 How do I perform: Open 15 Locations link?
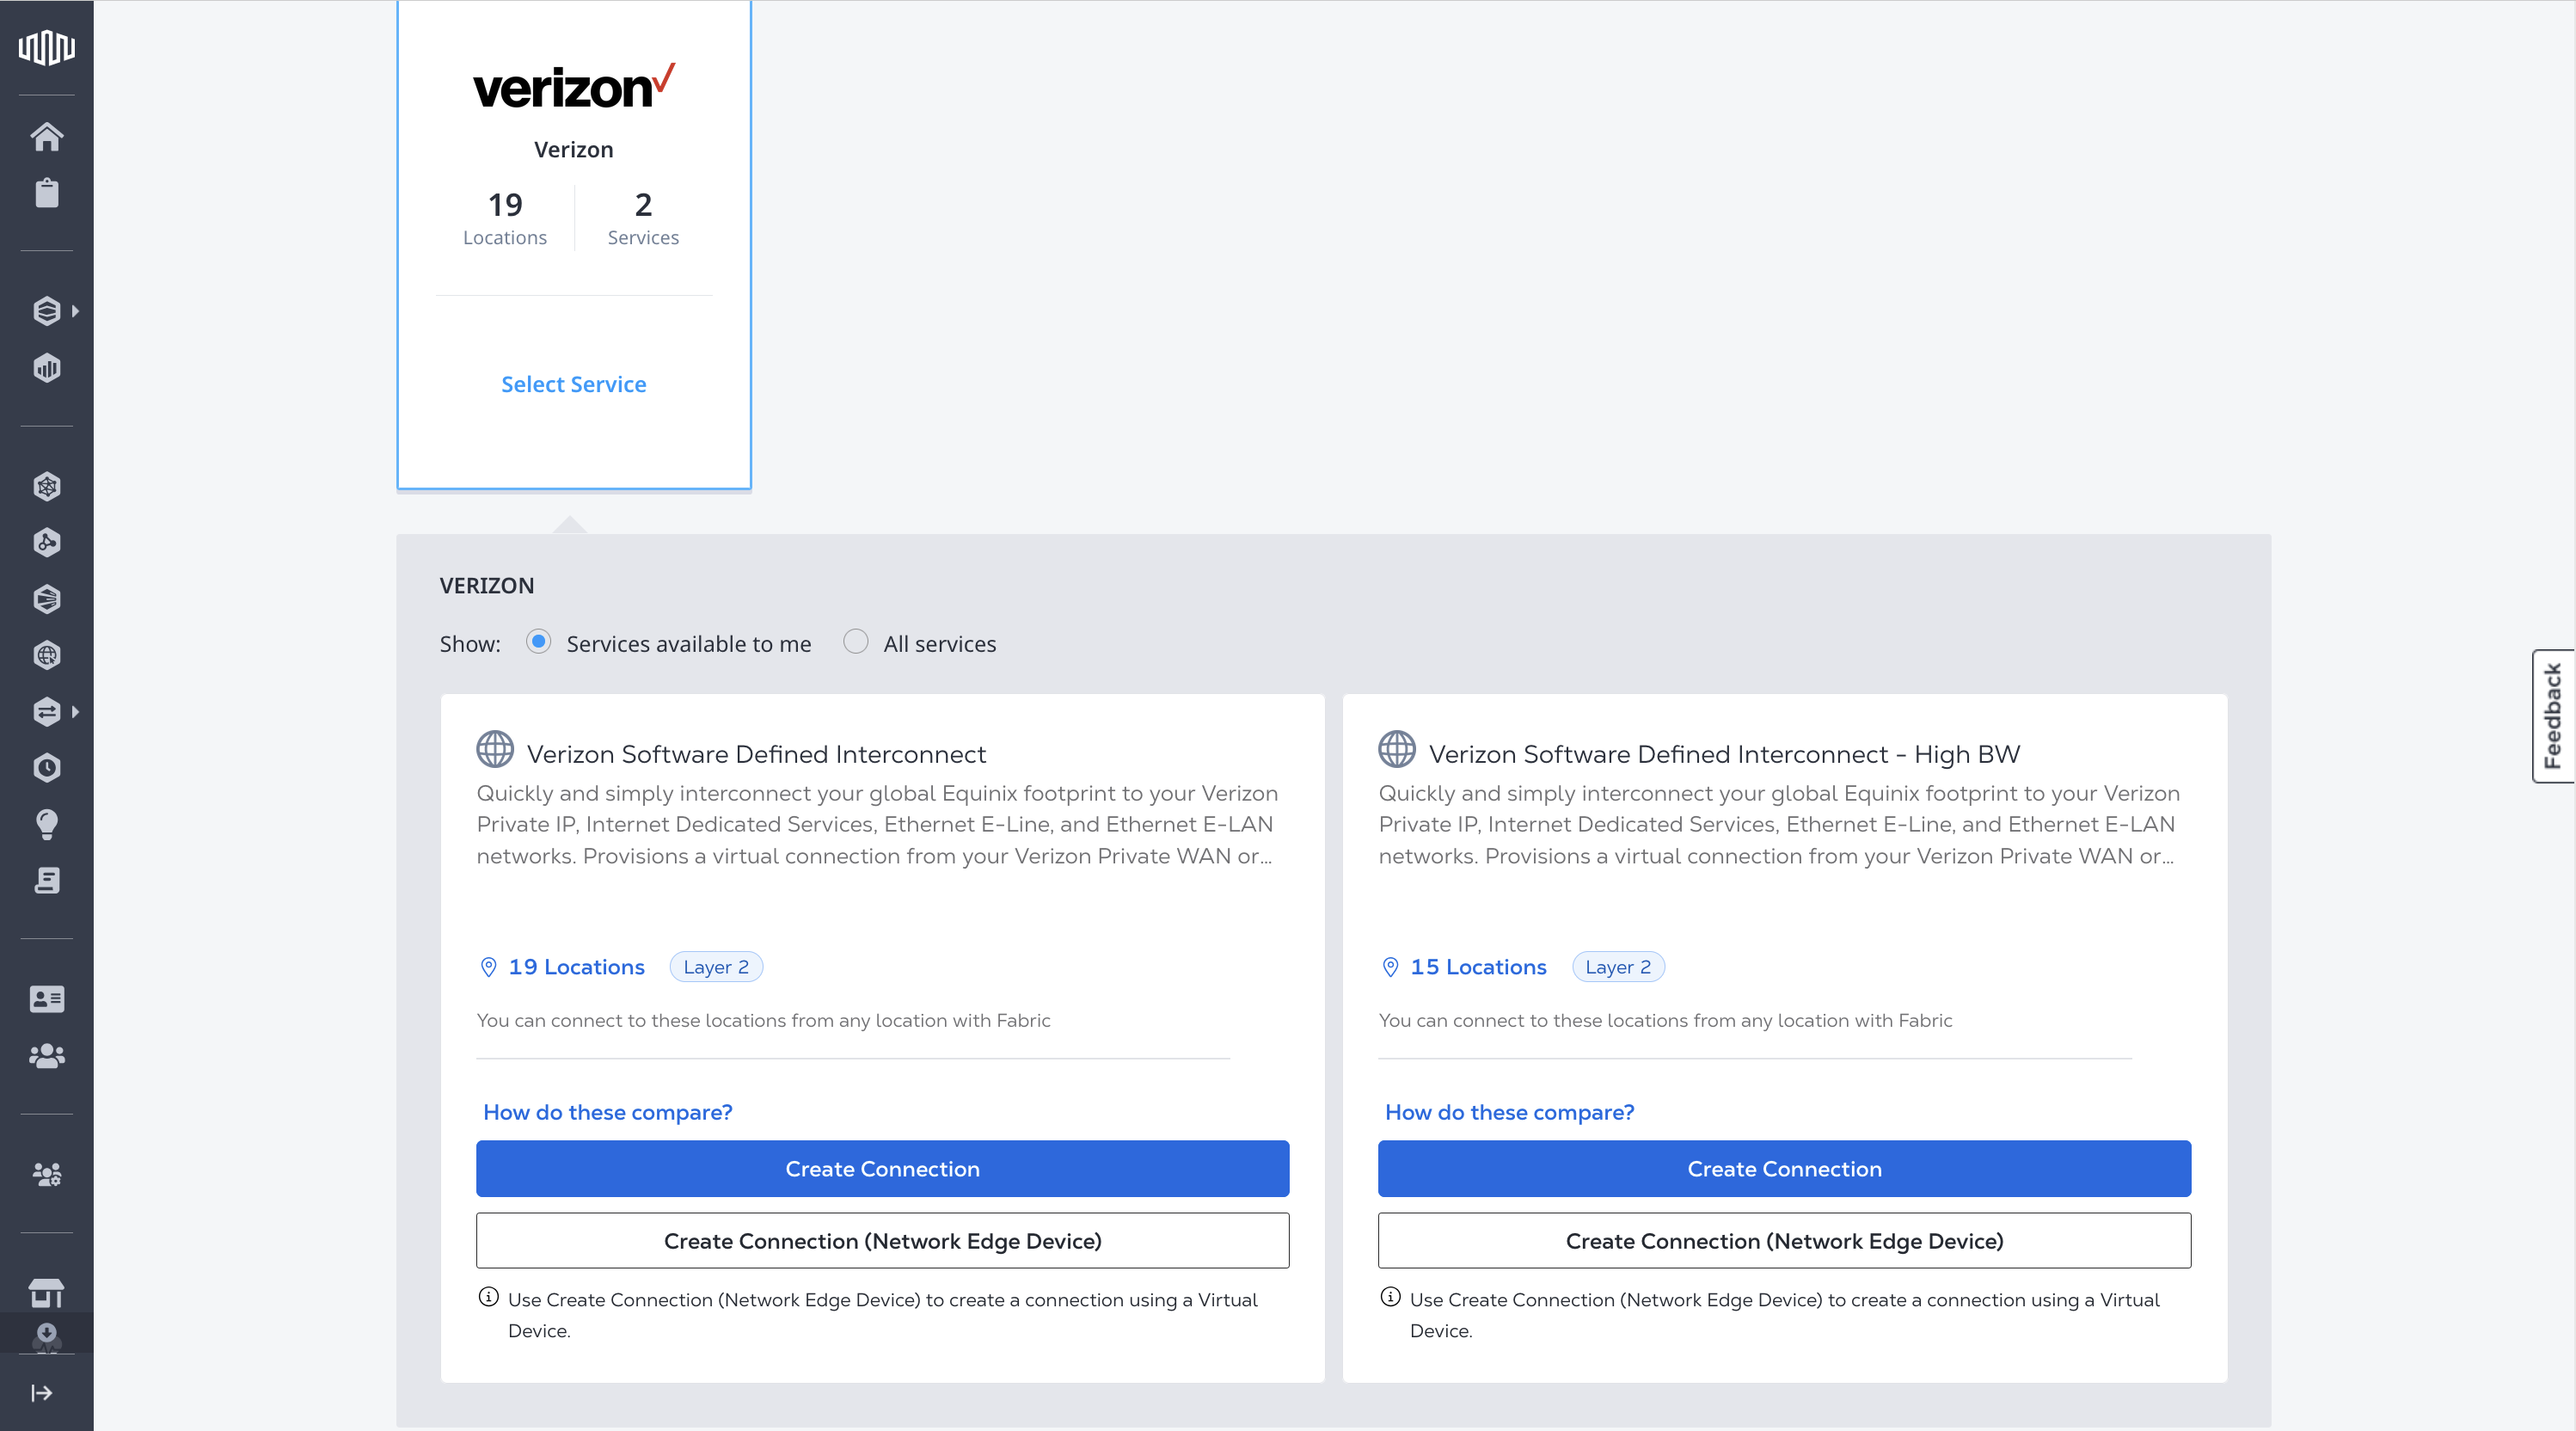coord(1478,967)
